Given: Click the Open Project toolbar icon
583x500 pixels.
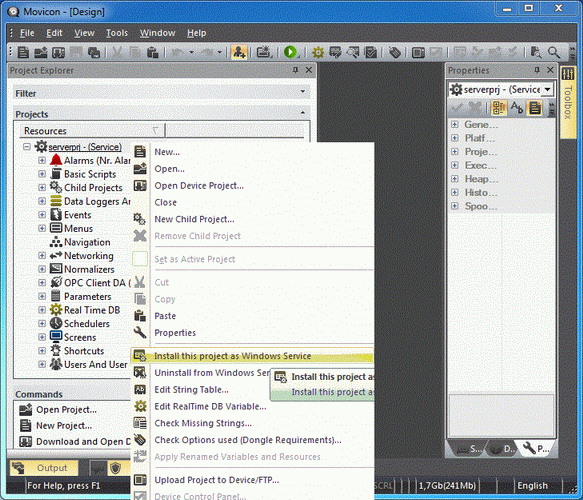Looking at the screenshot, I should tap(41, 52).
